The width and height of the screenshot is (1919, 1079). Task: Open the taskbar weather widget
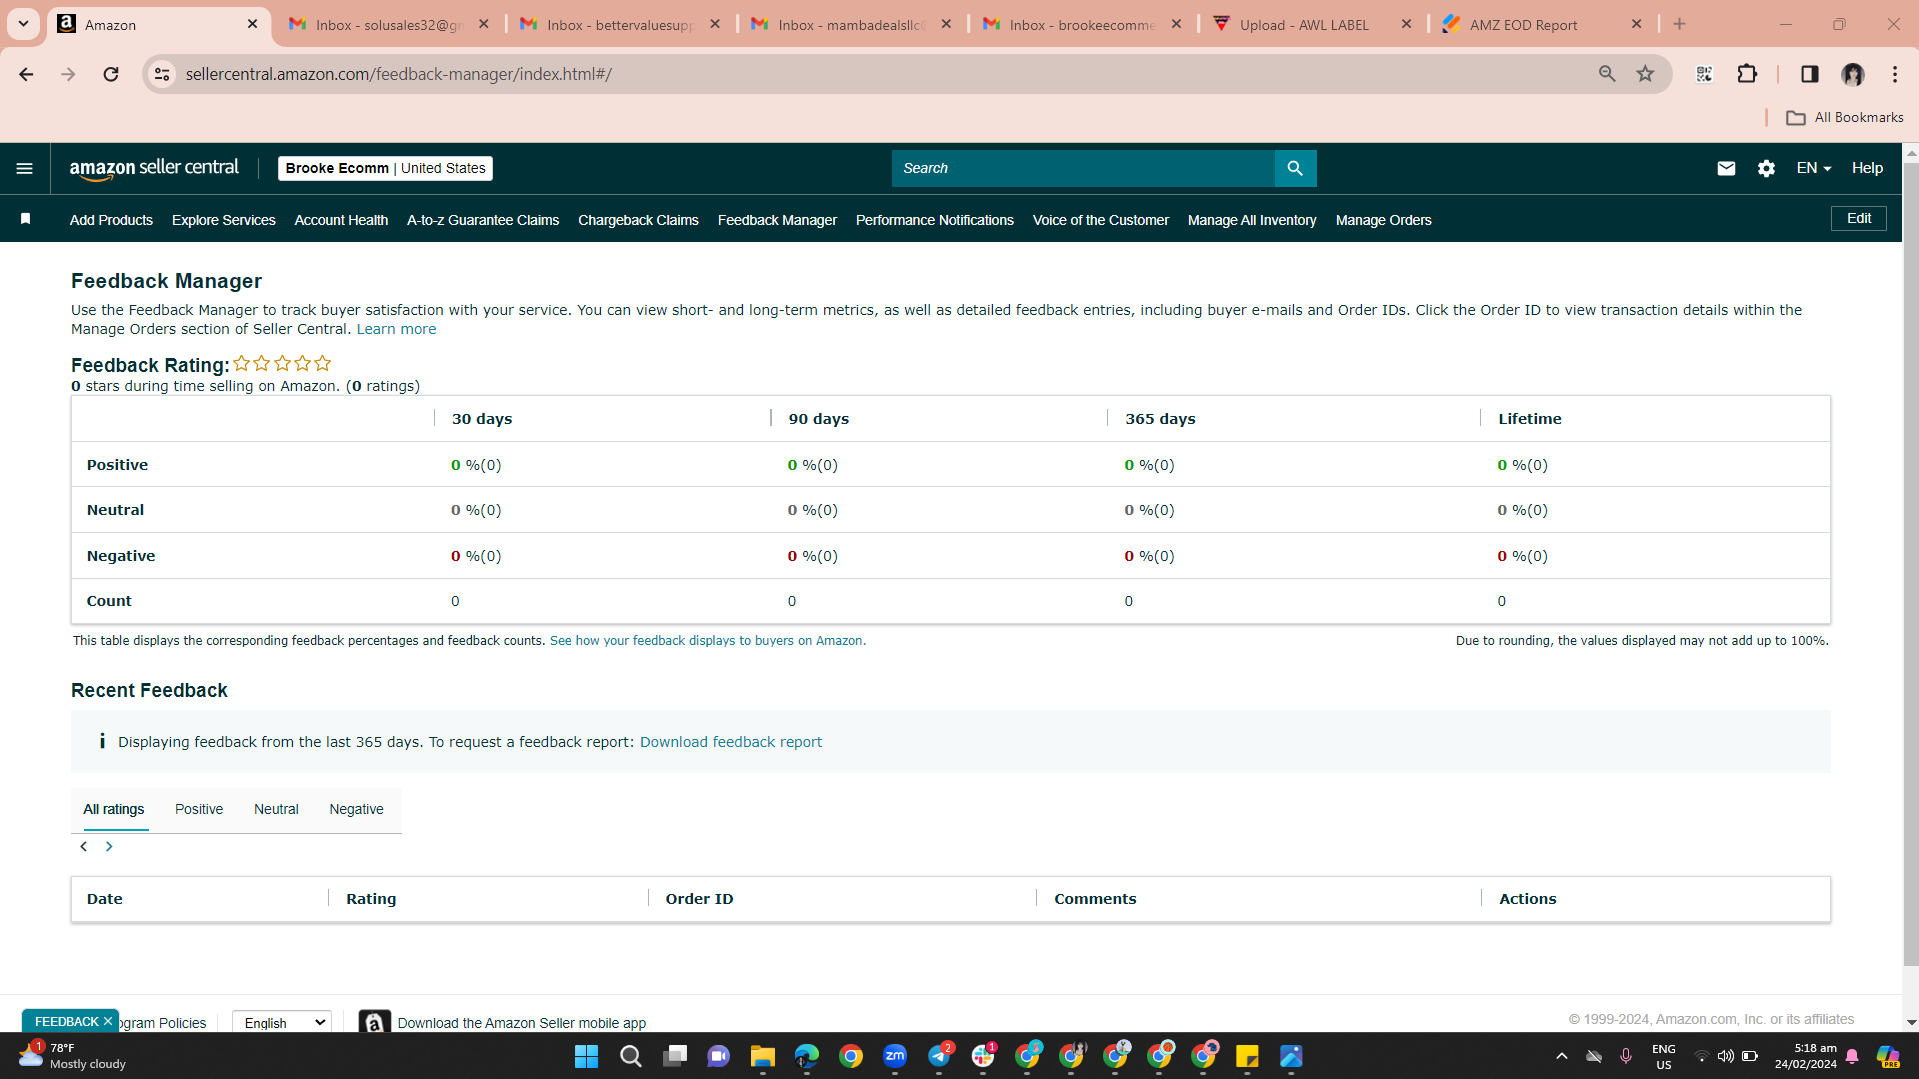pos(72,1056)
